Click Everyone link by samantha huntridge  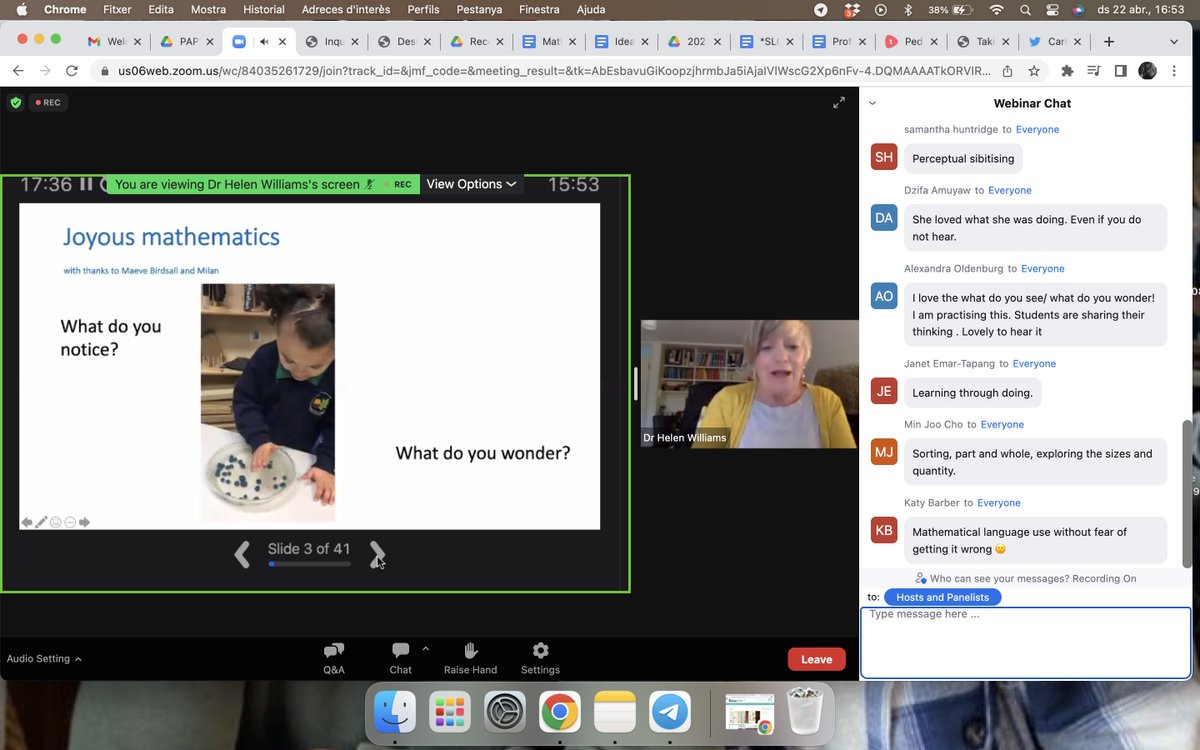[x=1037, y=129]
